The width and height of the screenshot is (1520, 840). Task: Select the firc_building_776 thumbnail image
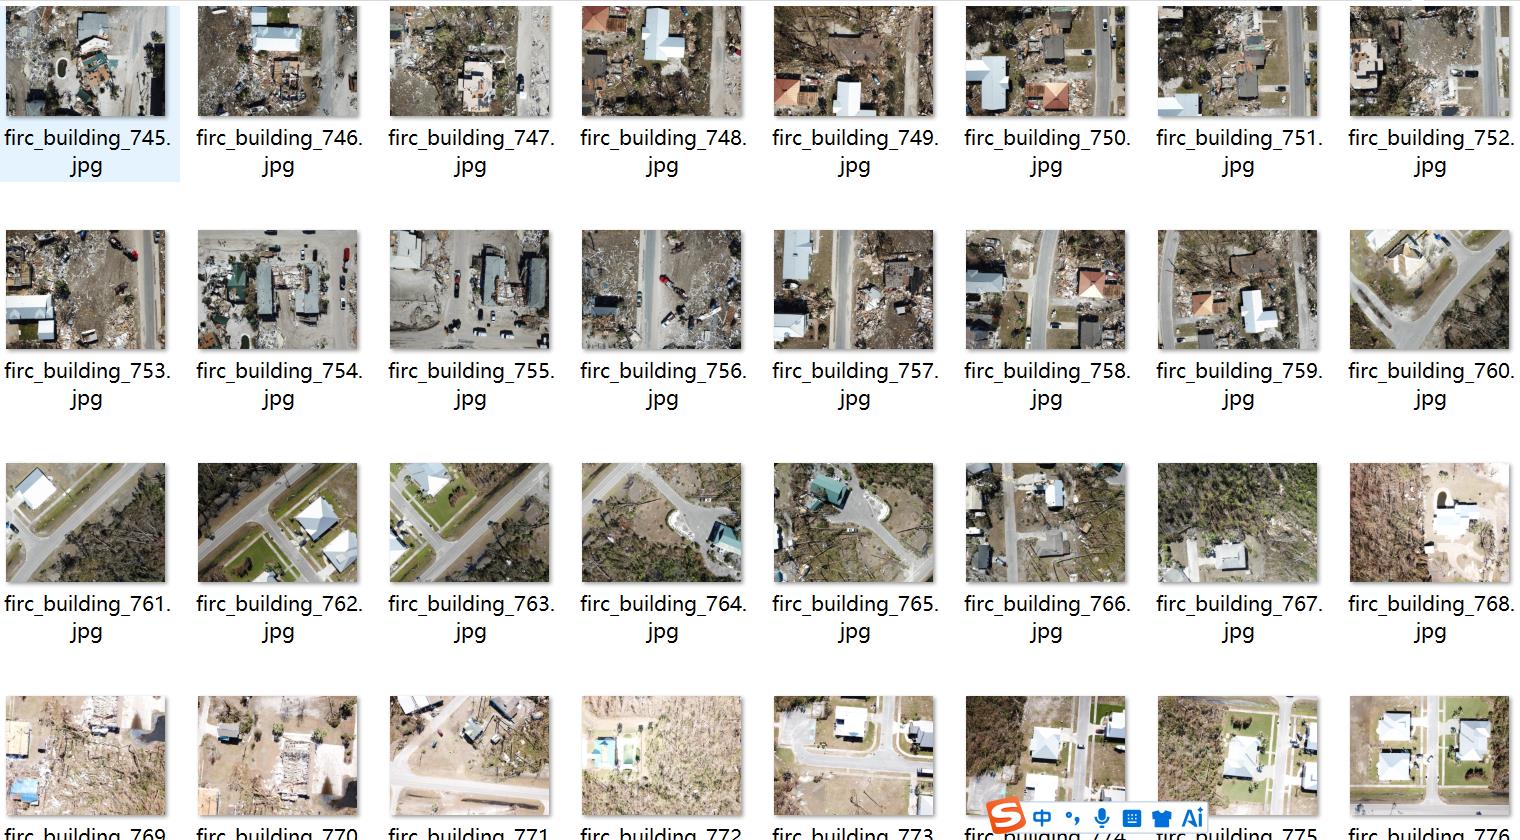coord(1430,756)
